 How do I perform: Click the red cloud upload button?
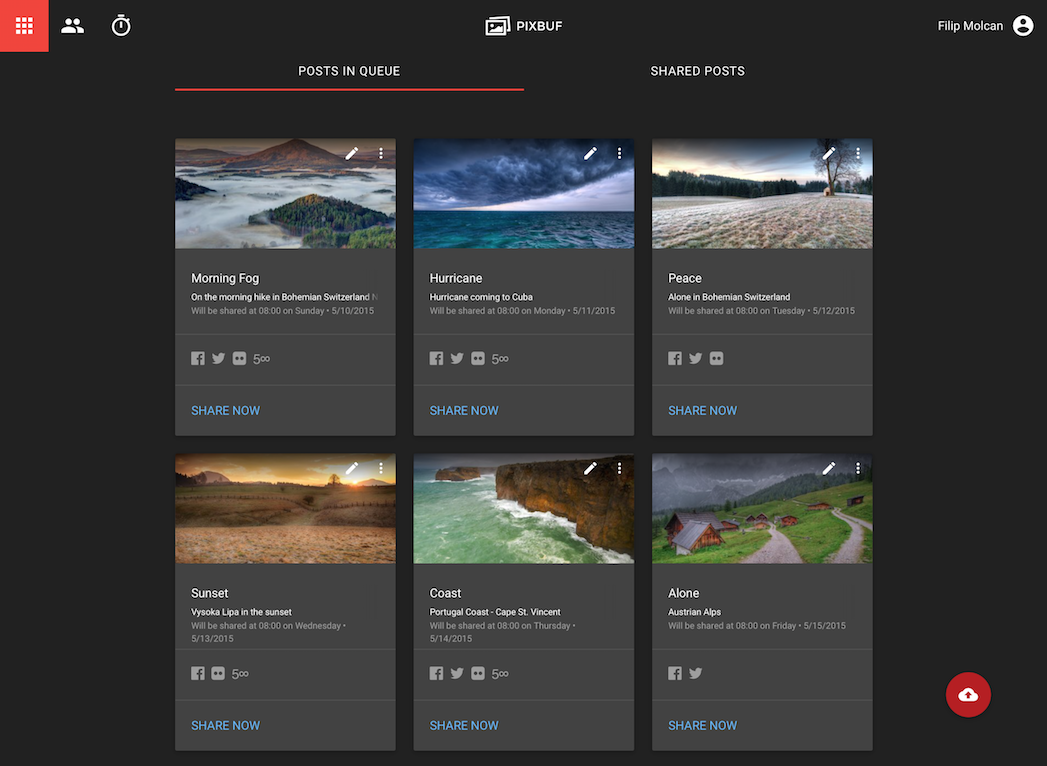pos(967,695)
